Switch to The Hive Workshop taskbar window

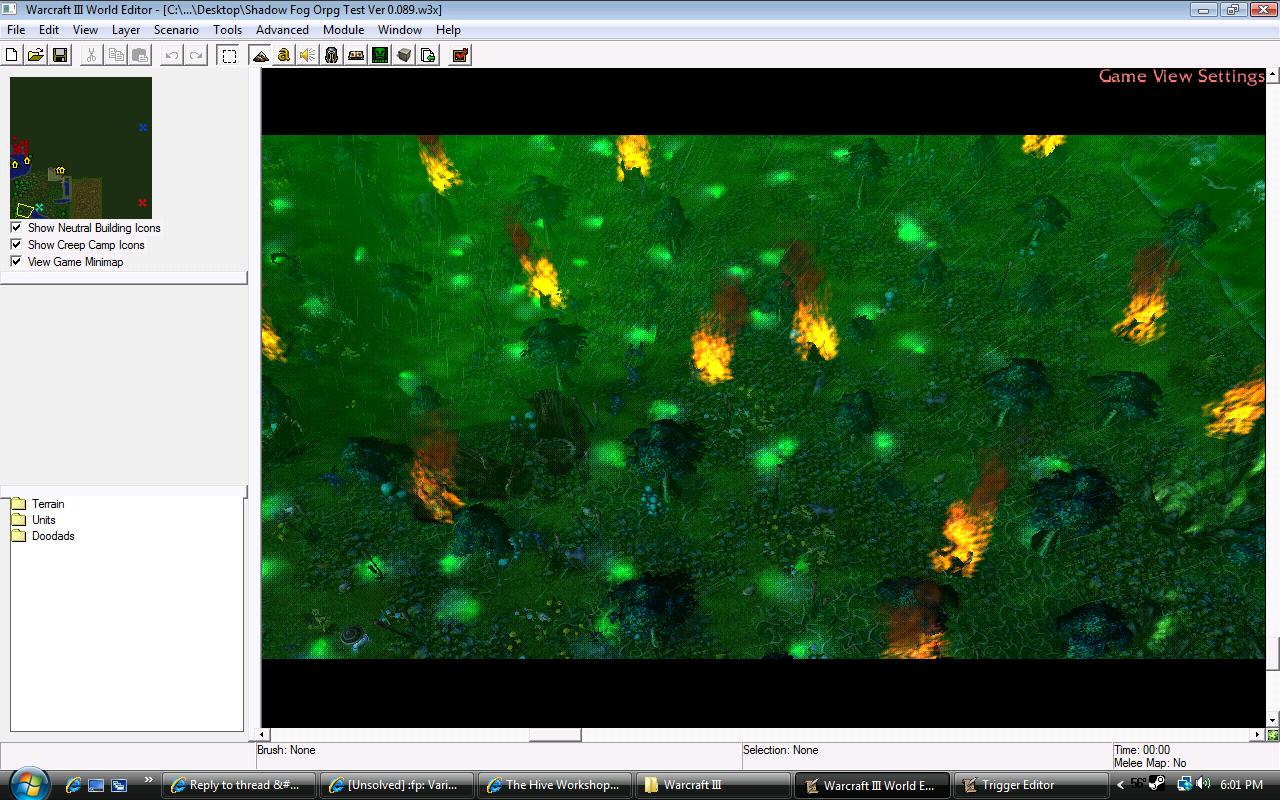(x=555, y=785)
